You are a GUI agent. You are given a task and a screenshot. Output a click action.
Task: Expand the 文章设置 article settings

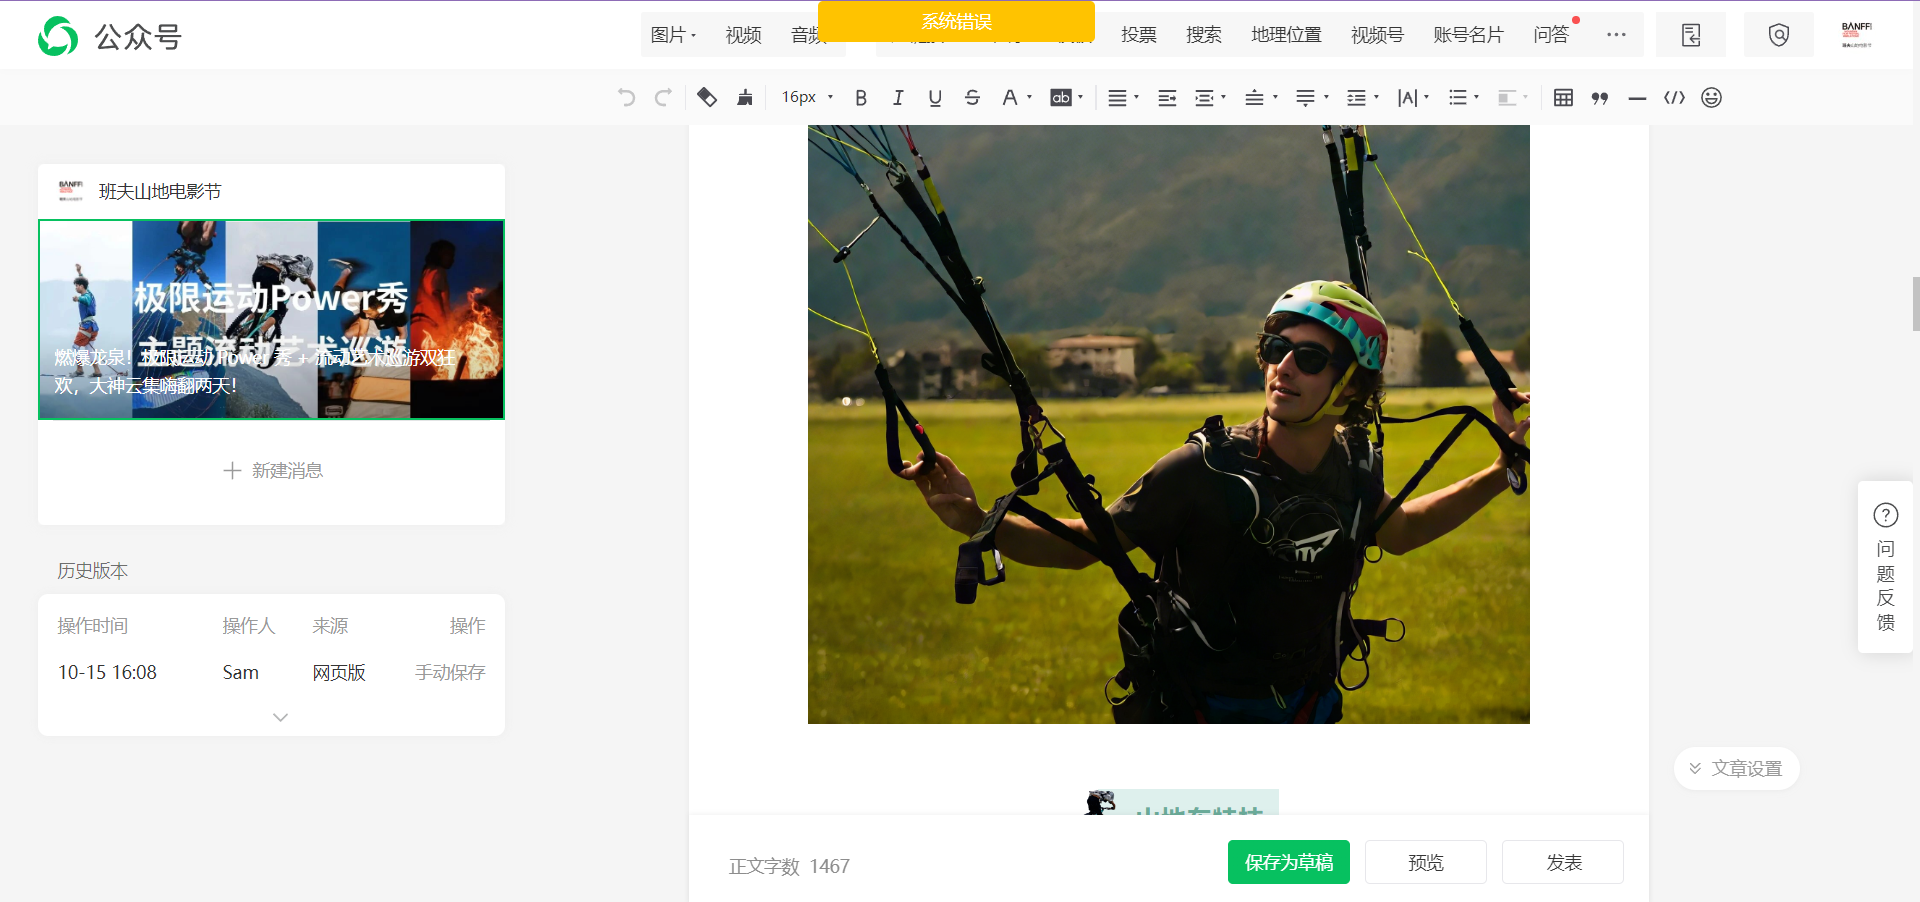(x=1736, y=768)
